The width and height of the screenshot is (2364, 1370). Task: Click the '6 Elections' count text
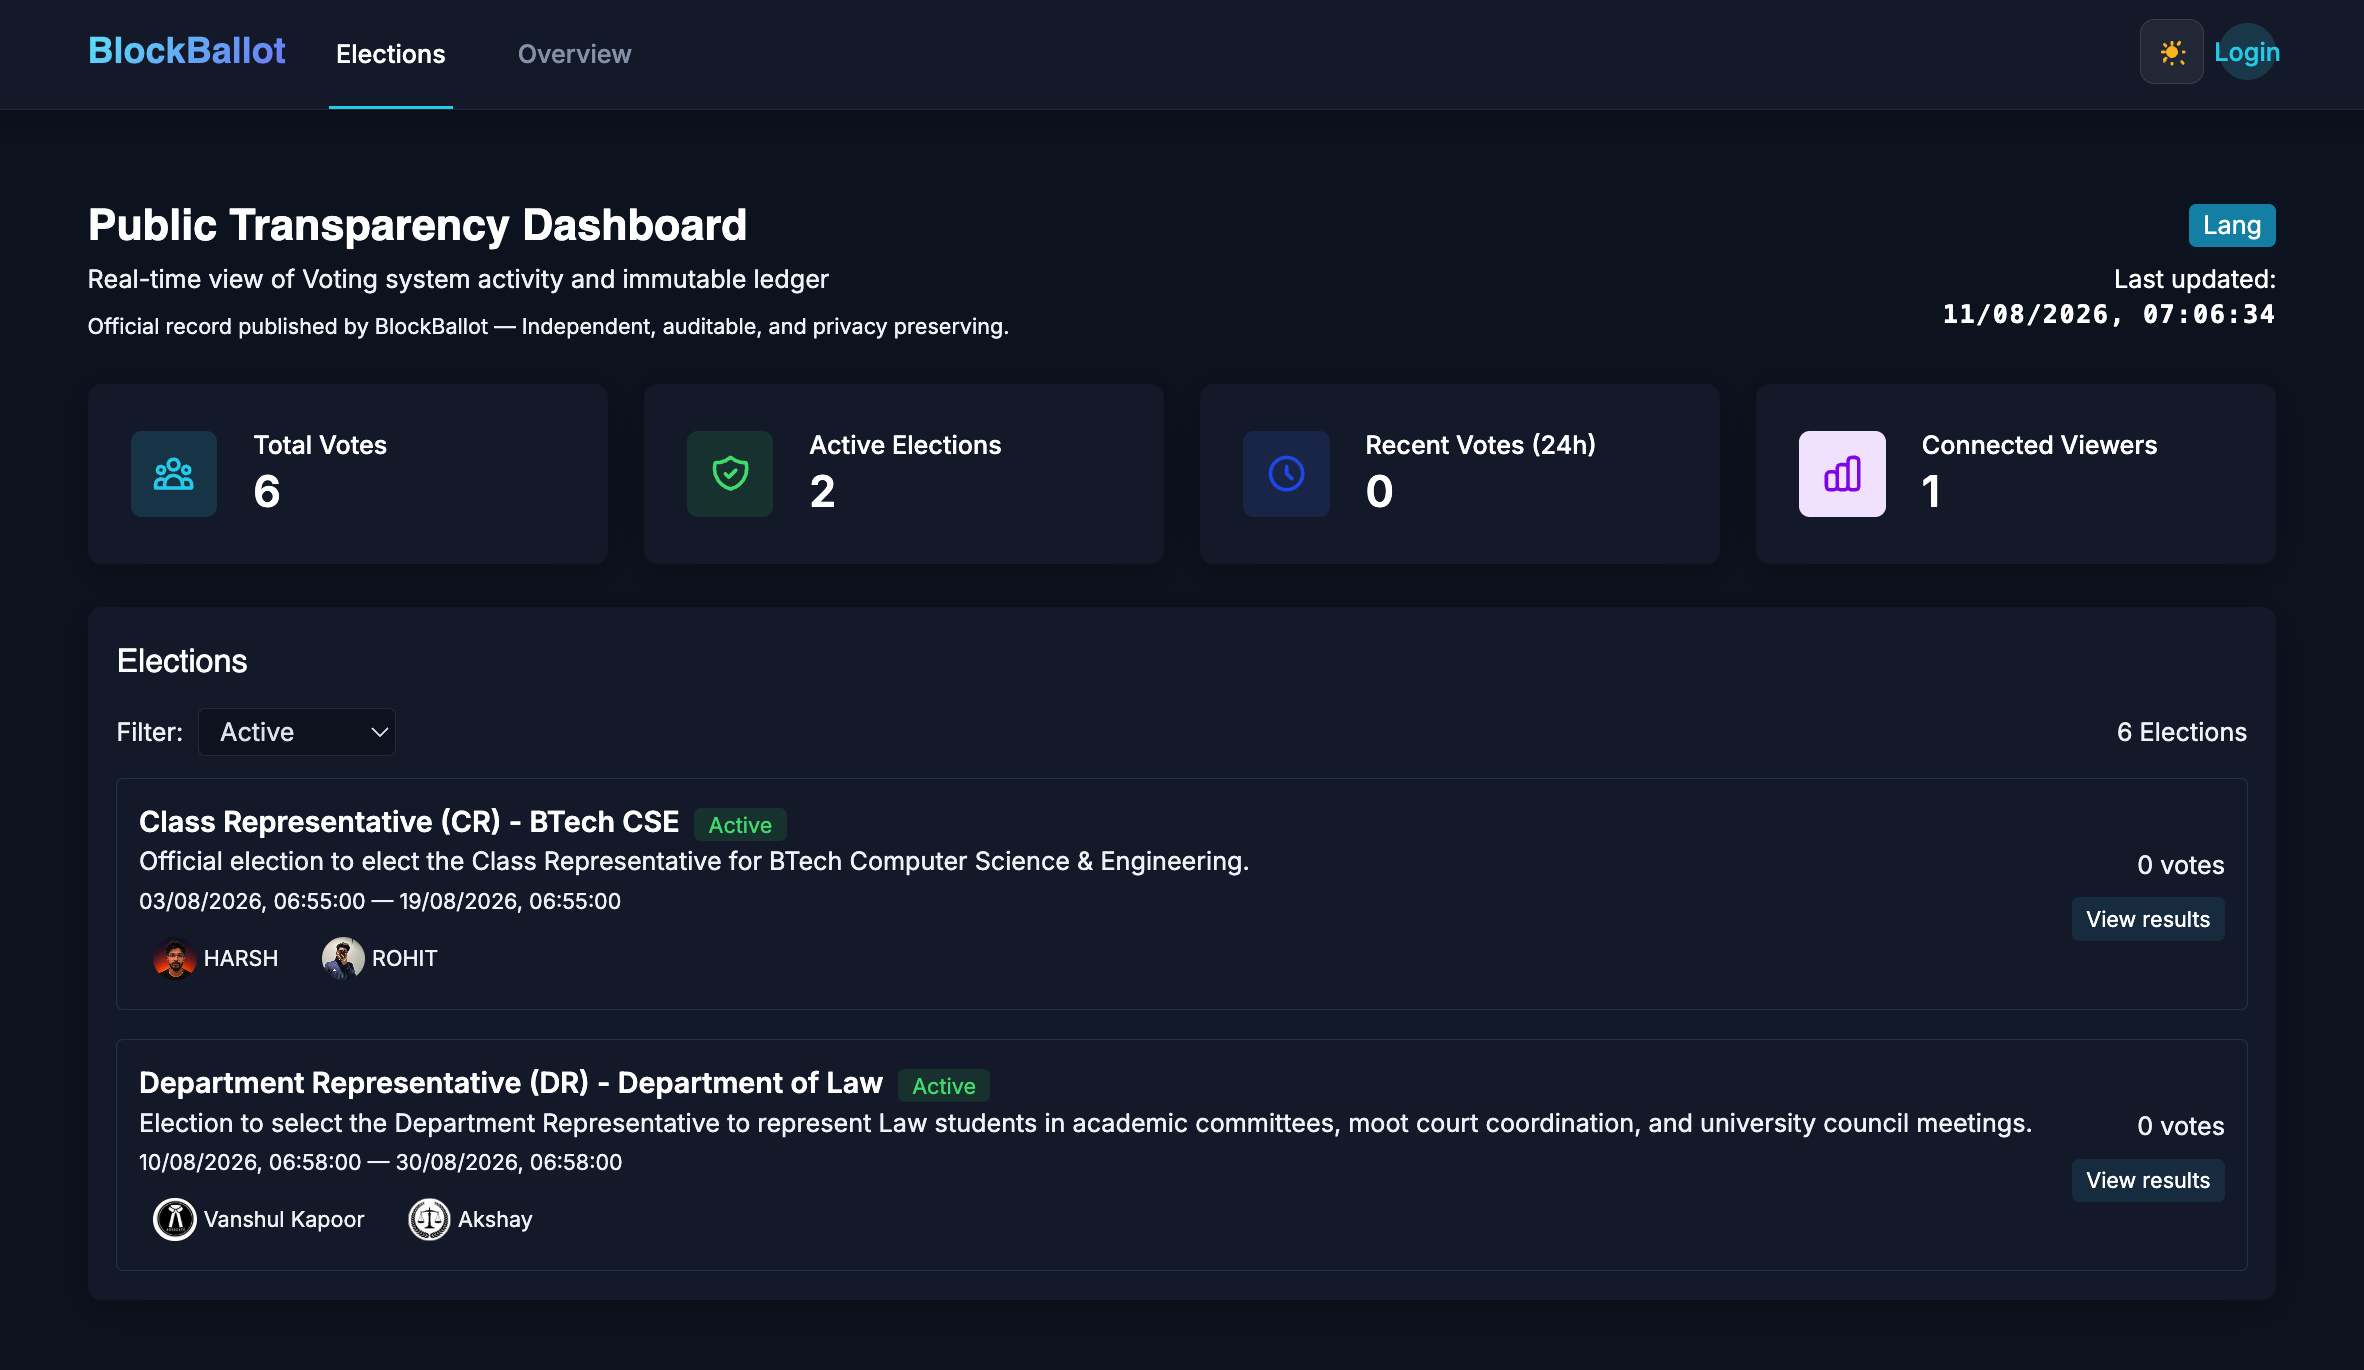point(2182,732)
